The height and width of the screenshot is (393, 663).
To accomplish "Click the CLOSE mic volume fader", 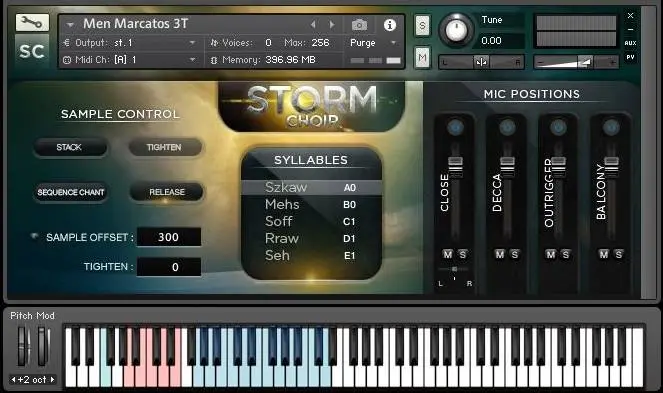I will point(455,167).
